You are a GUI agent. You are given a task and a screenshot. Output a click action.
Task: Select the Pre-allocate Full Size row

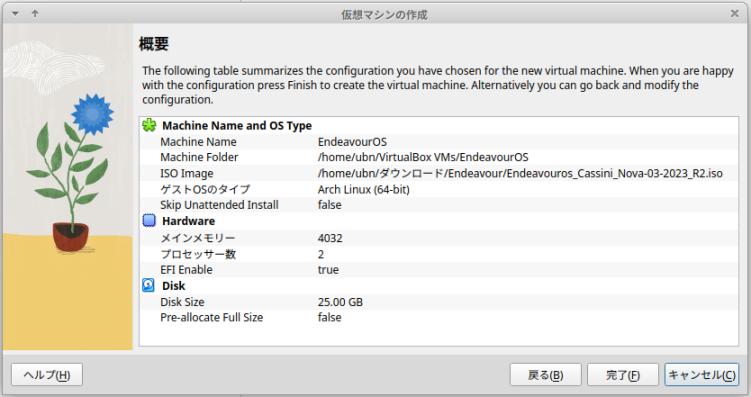pos(439,318)
